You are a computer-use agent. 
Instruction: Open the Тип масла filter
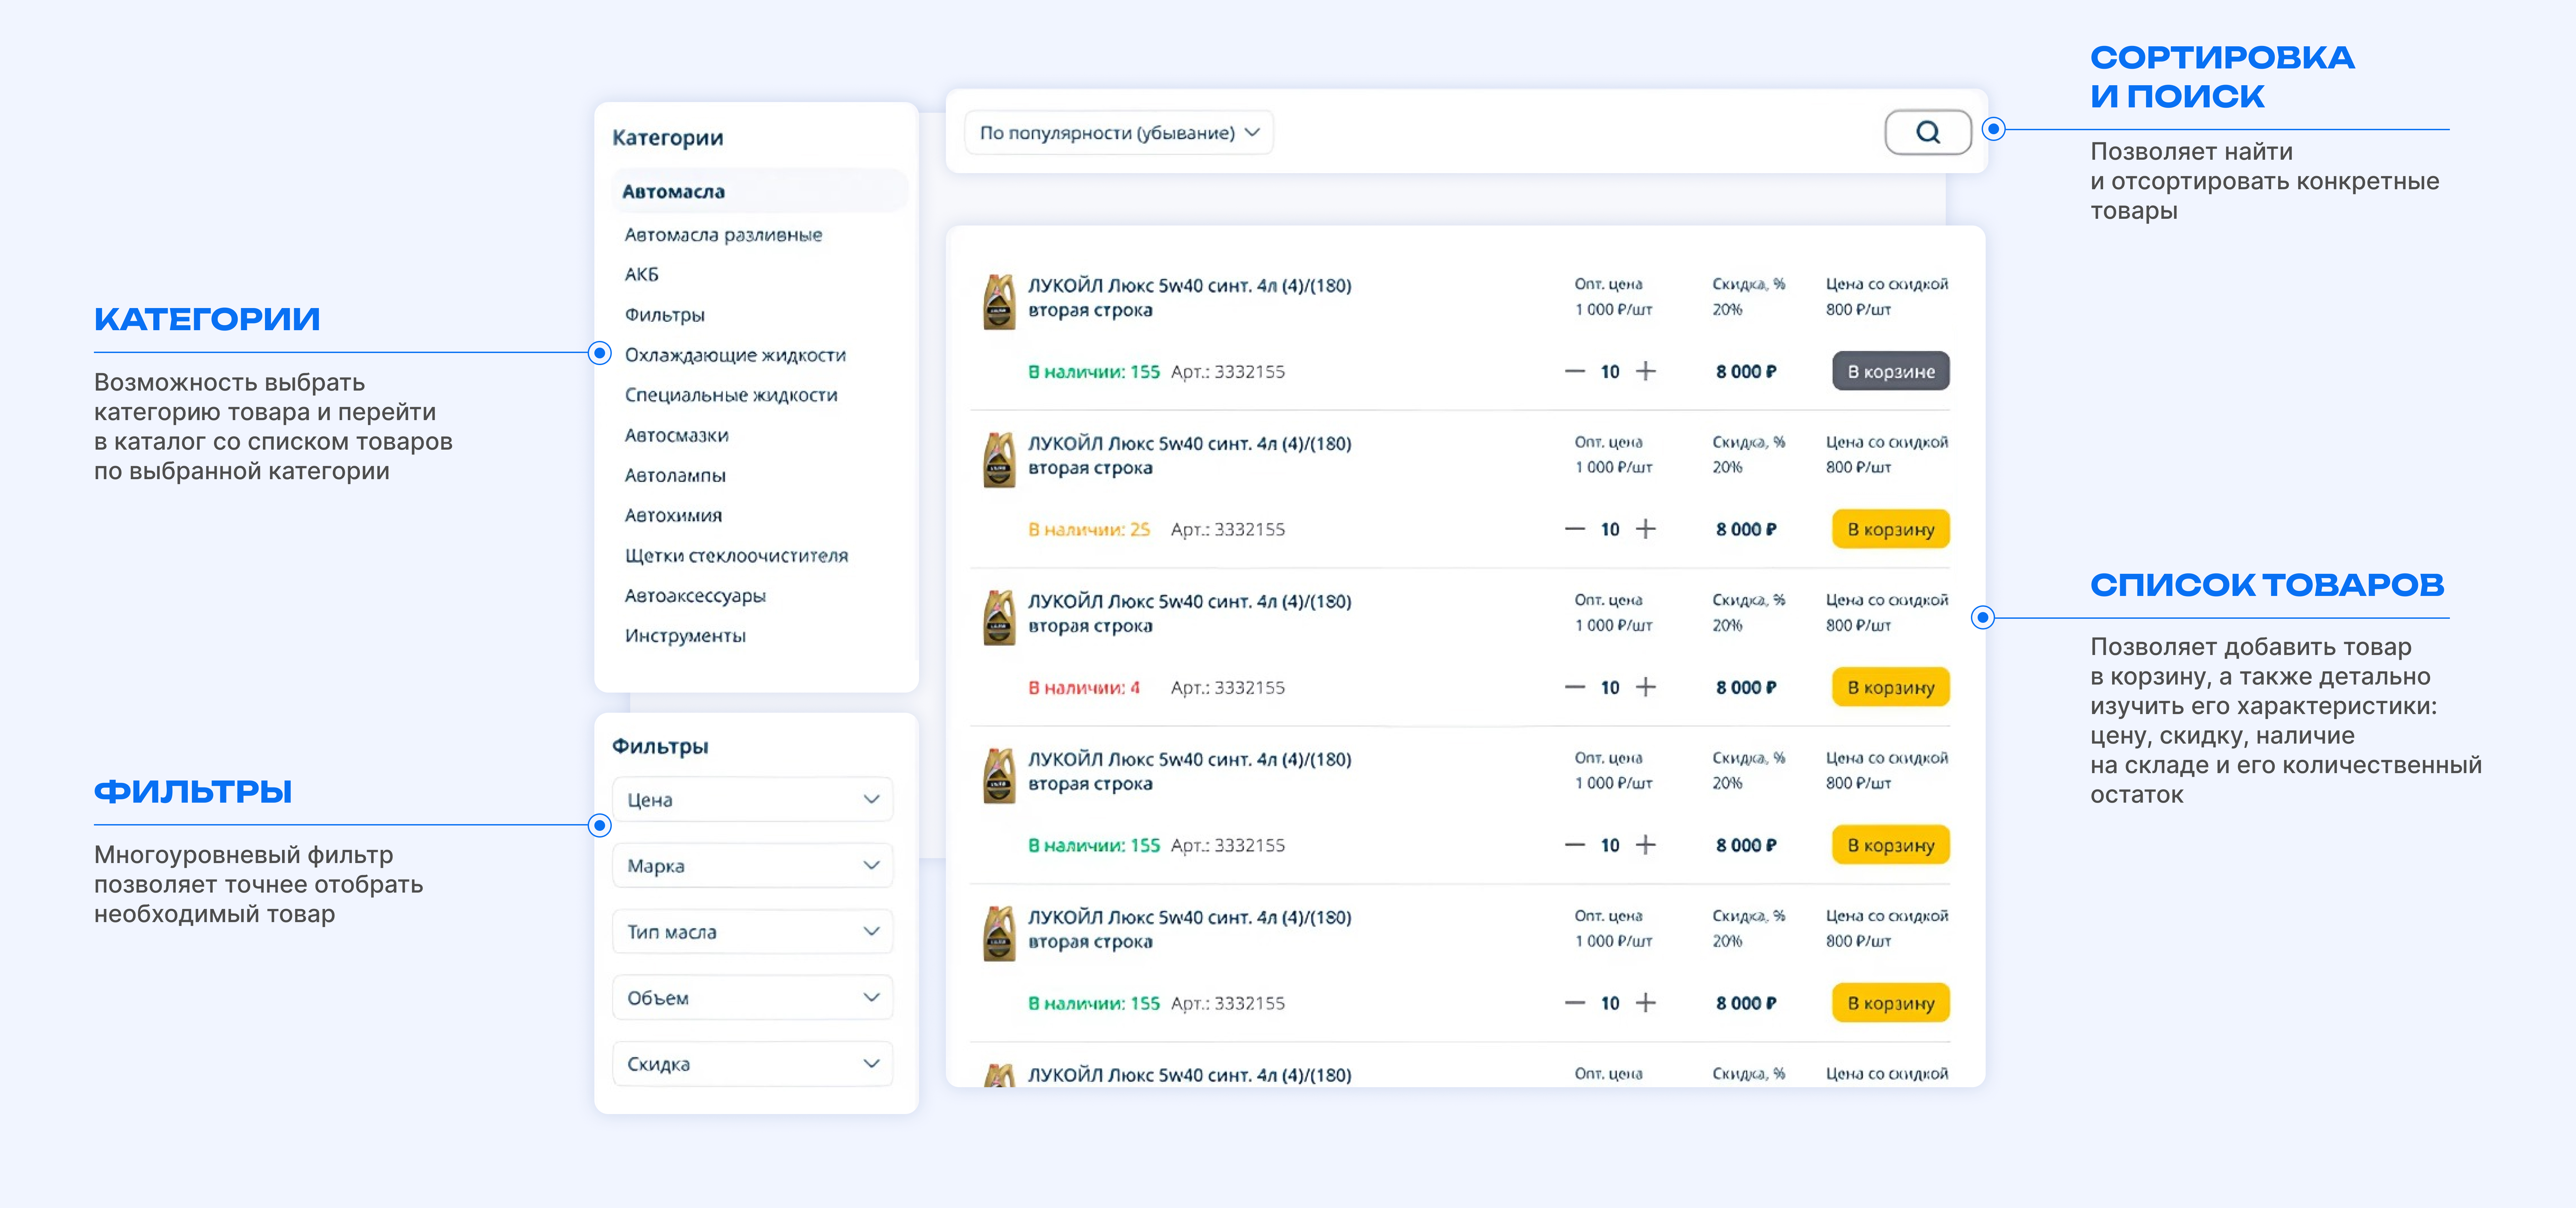pyautogui.click(x=752, y=932)
